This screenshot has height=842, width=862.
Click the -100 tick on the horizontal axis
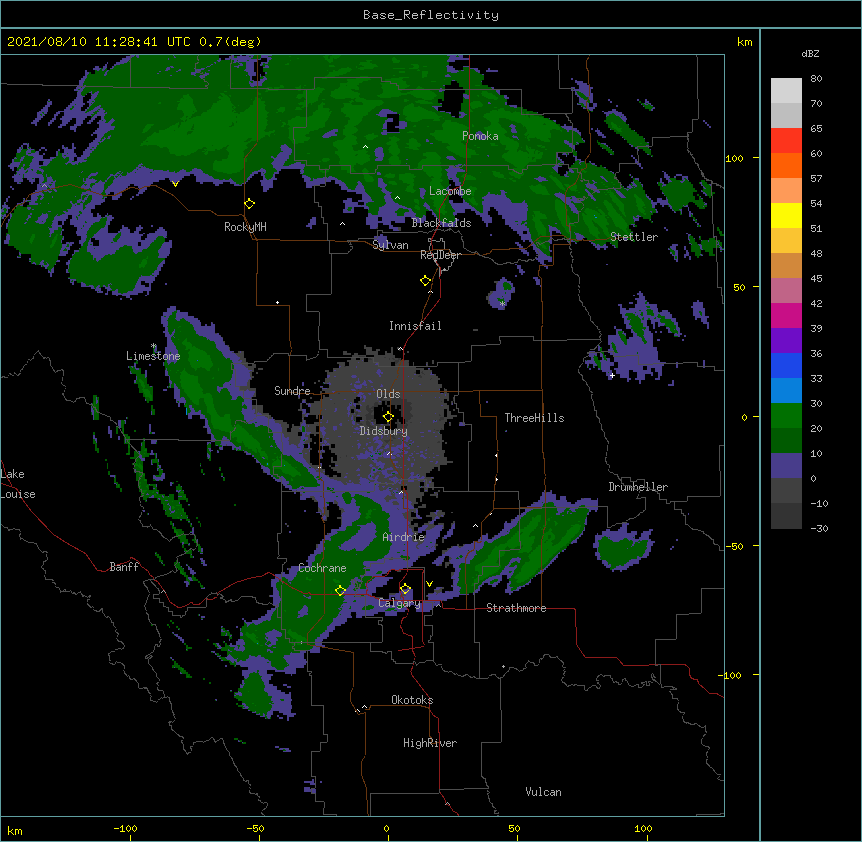[125, 828]
